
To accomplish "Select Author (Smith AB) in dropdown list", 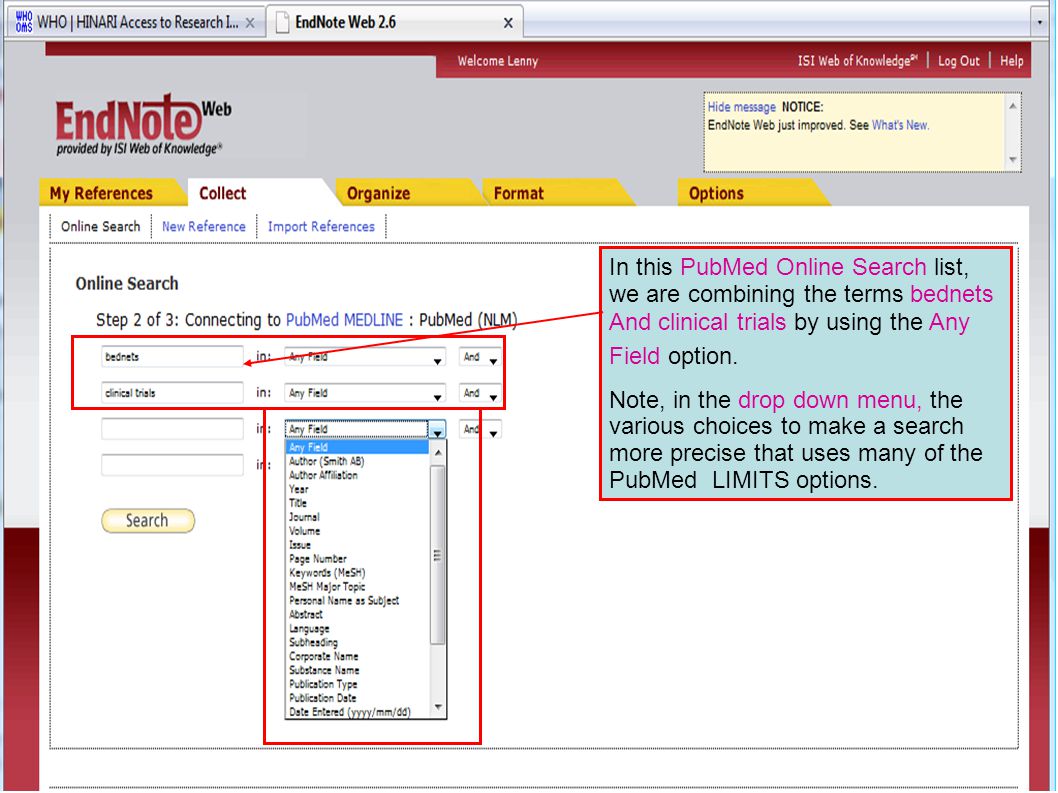I will point(358,461).
